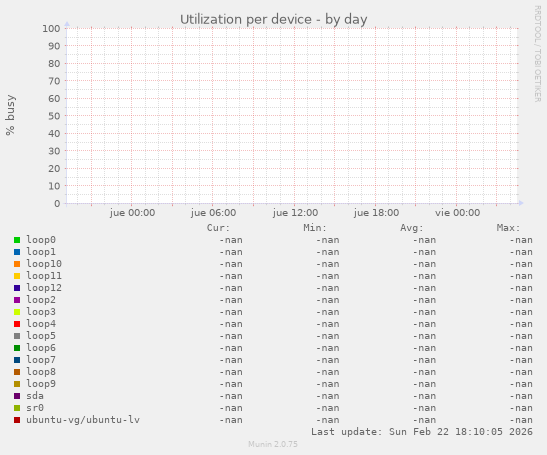
Task: Select the loop3 legend label
Action: point(41,312)
